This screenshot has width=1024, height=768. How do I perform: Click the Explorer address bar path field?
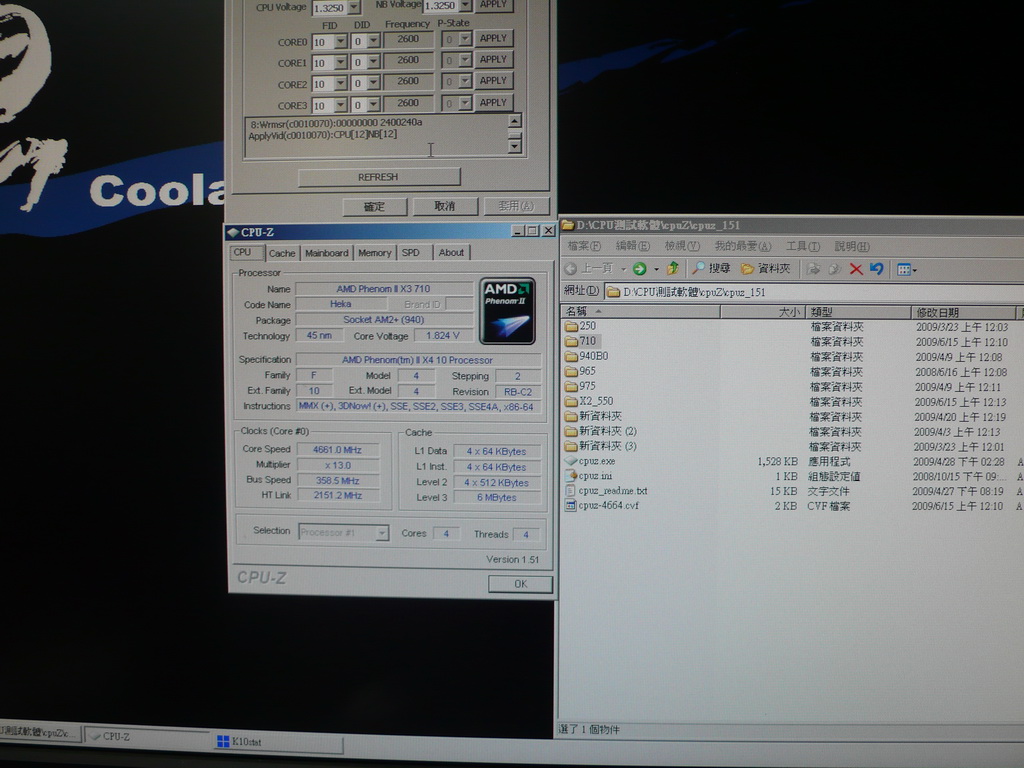point(814,292)
